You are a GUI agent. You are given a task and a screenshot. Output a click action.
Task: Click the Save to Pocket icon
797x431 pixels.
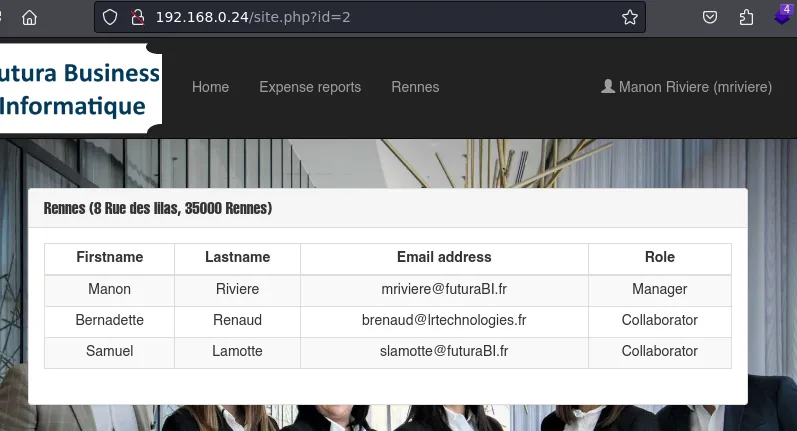click(710, 17)
